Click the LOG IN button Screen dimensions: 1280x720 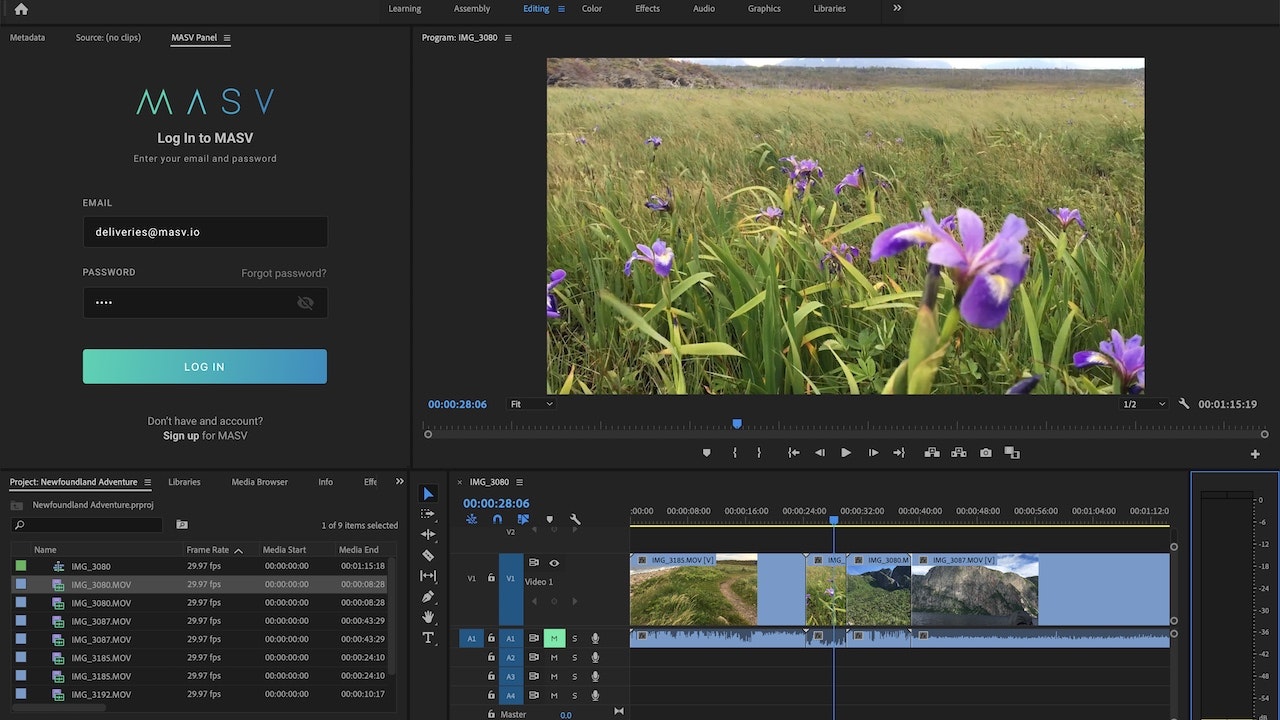pos(204,366)
